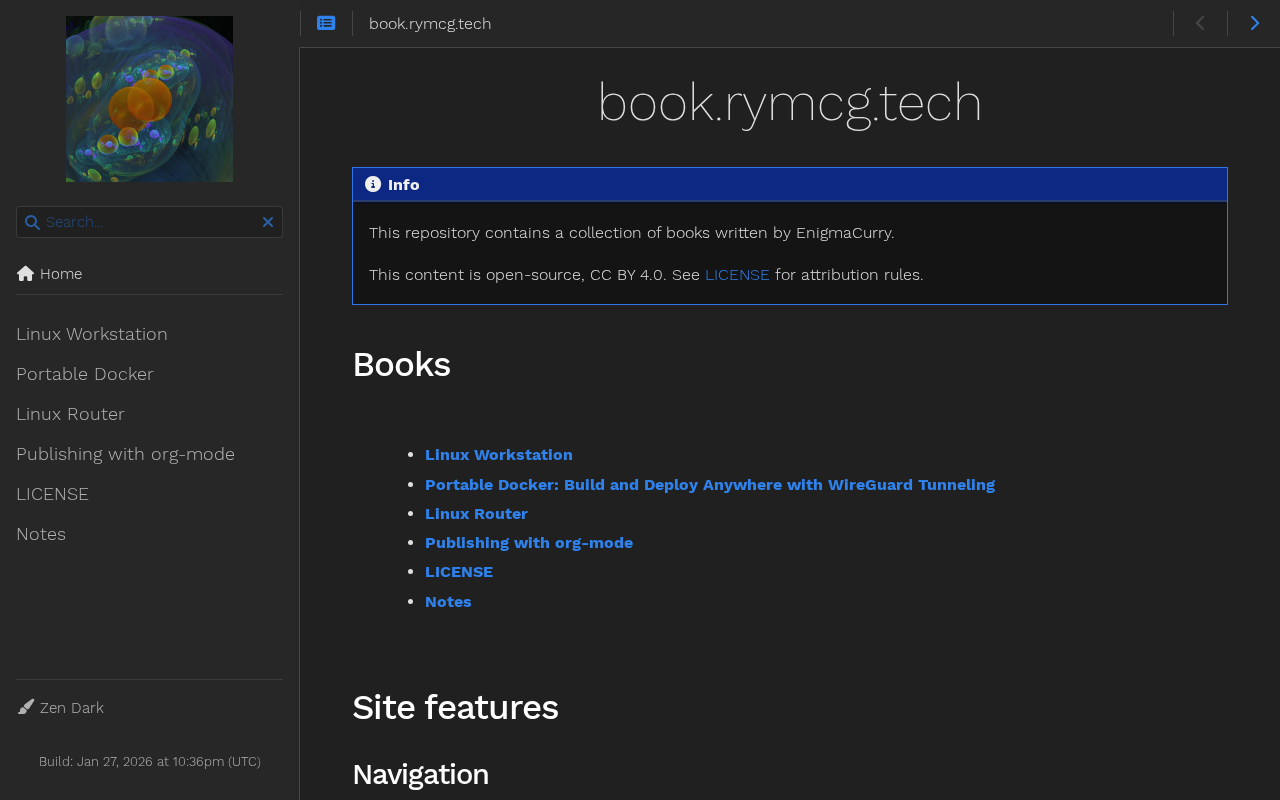Click the fractal logo image
Image resolution: width=1280 pixels, height=800 pixels.
coord(149,99)
